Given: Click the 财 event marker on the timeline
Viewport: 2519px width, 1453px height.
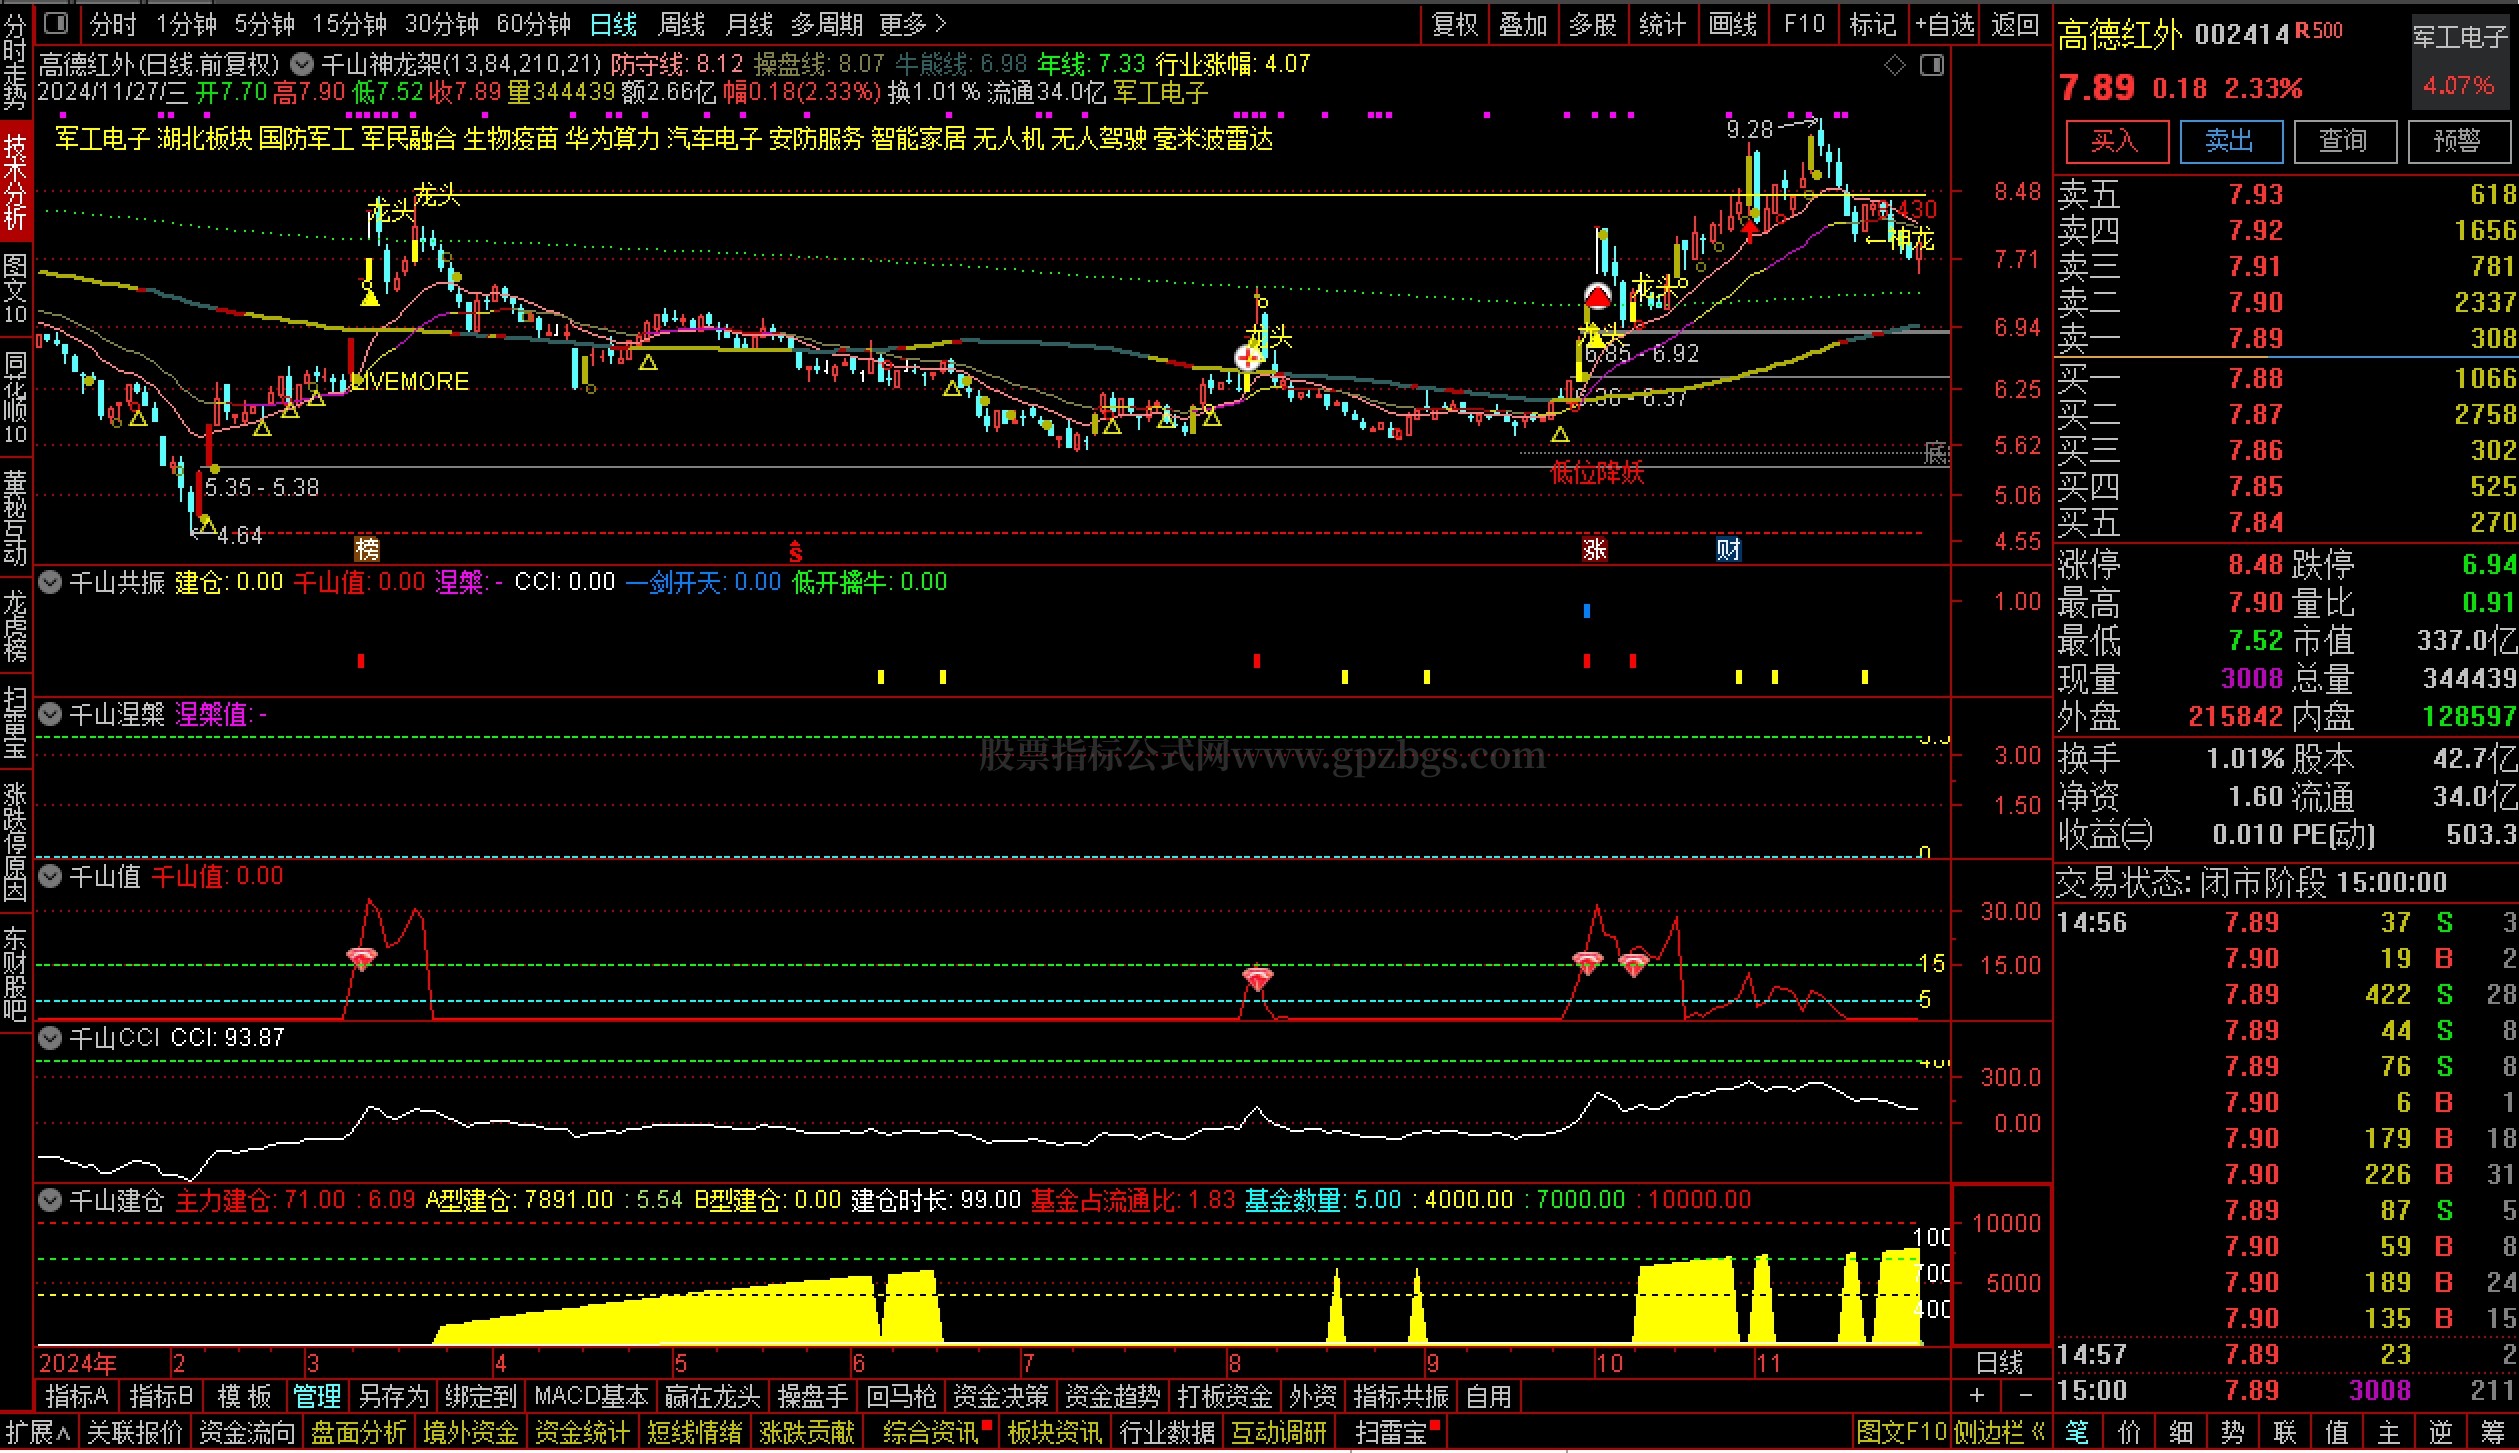Looking at the screenshot, I should click(1728, 549).
